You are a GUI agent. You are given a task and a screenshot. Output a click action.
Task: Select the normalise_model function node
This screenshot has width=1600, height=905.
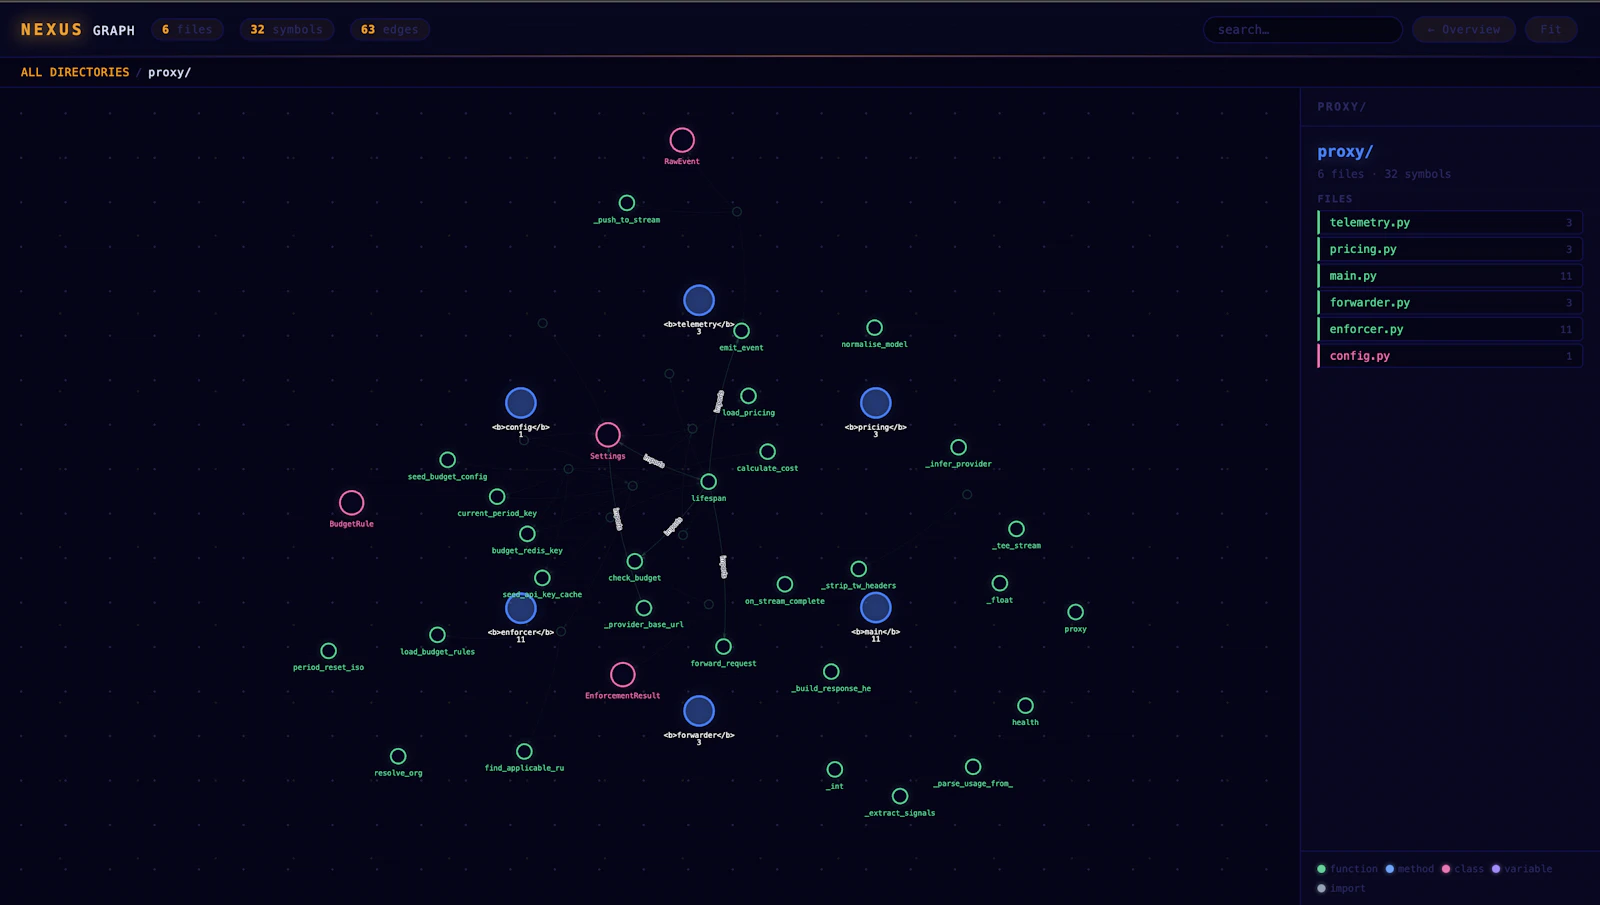coord(875,327)
